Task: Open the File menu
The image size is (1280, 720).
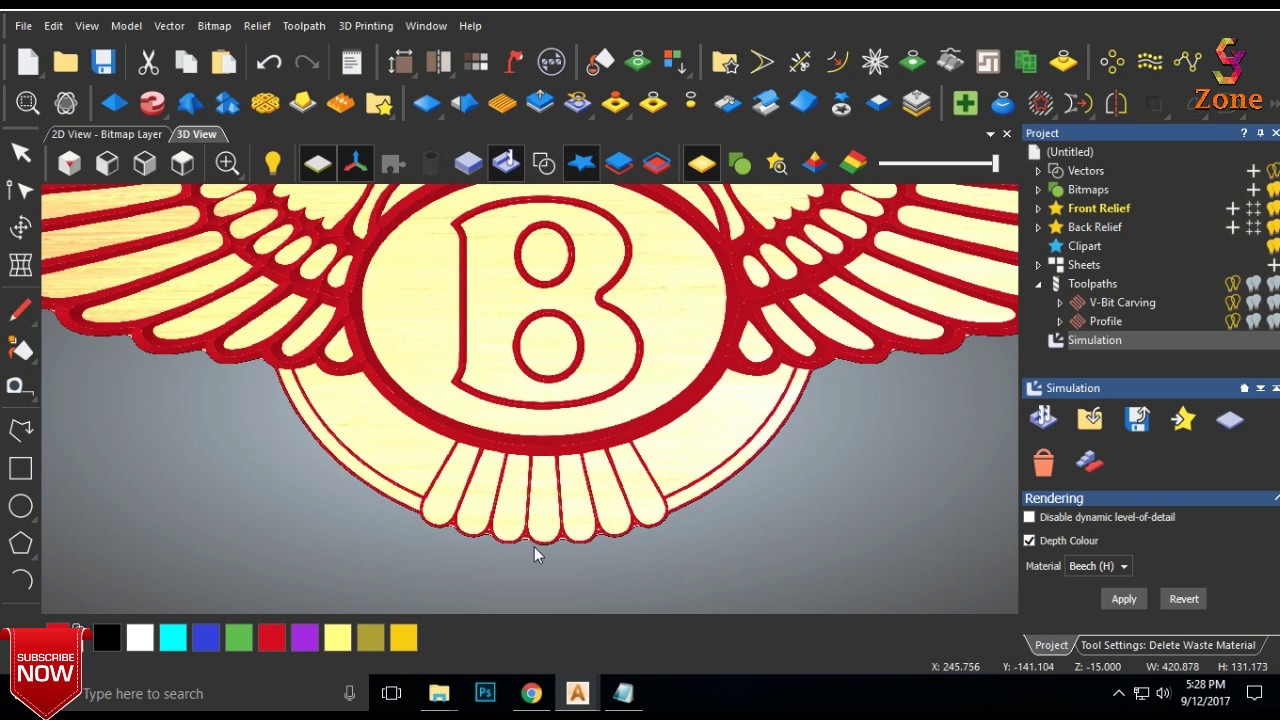Action: (23, 26)
